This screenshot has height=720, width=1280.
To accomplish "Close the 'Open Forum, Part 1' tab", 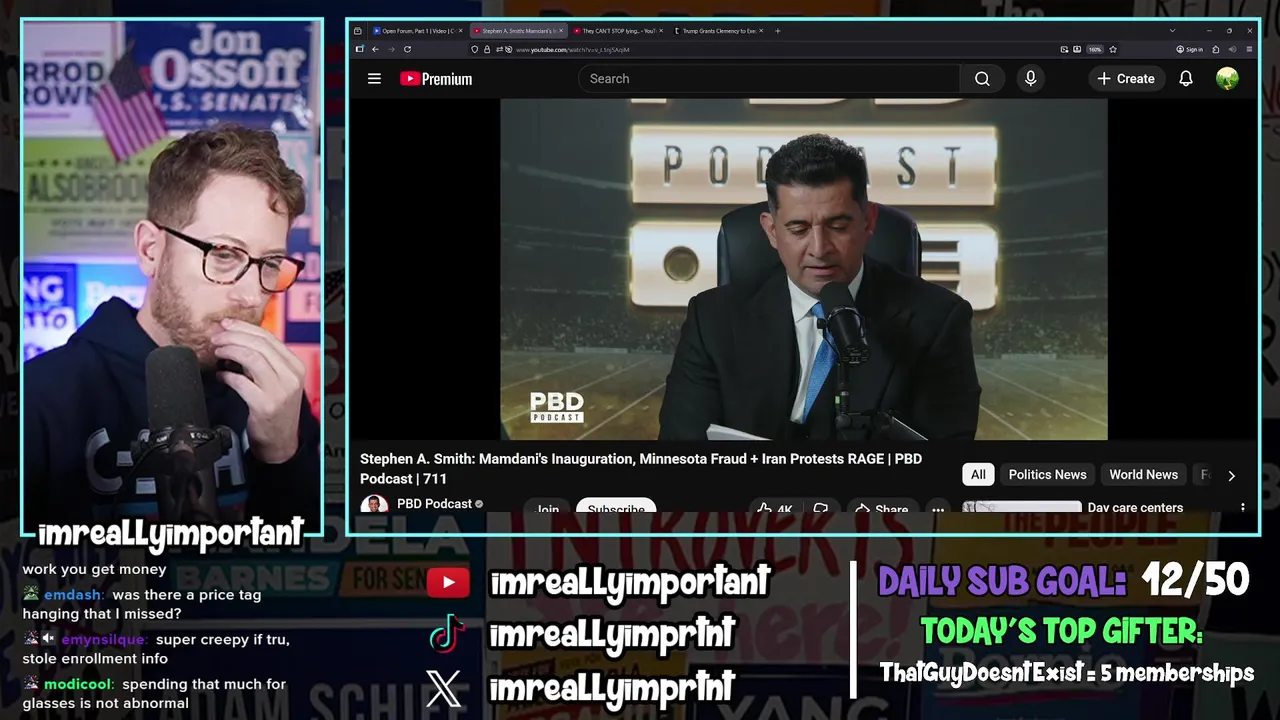I will (x=461, y=31).
